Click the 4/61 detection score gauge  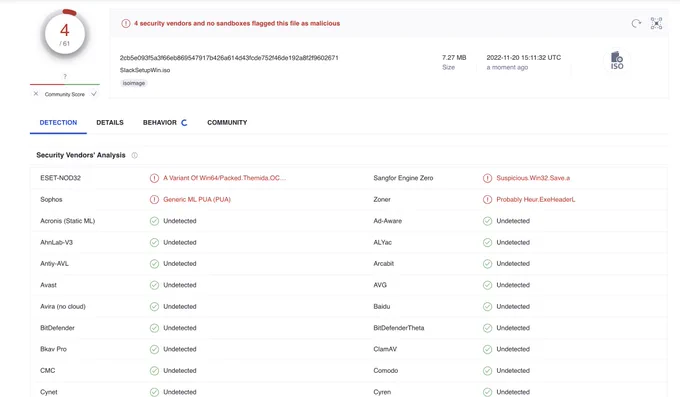[65, 34]
